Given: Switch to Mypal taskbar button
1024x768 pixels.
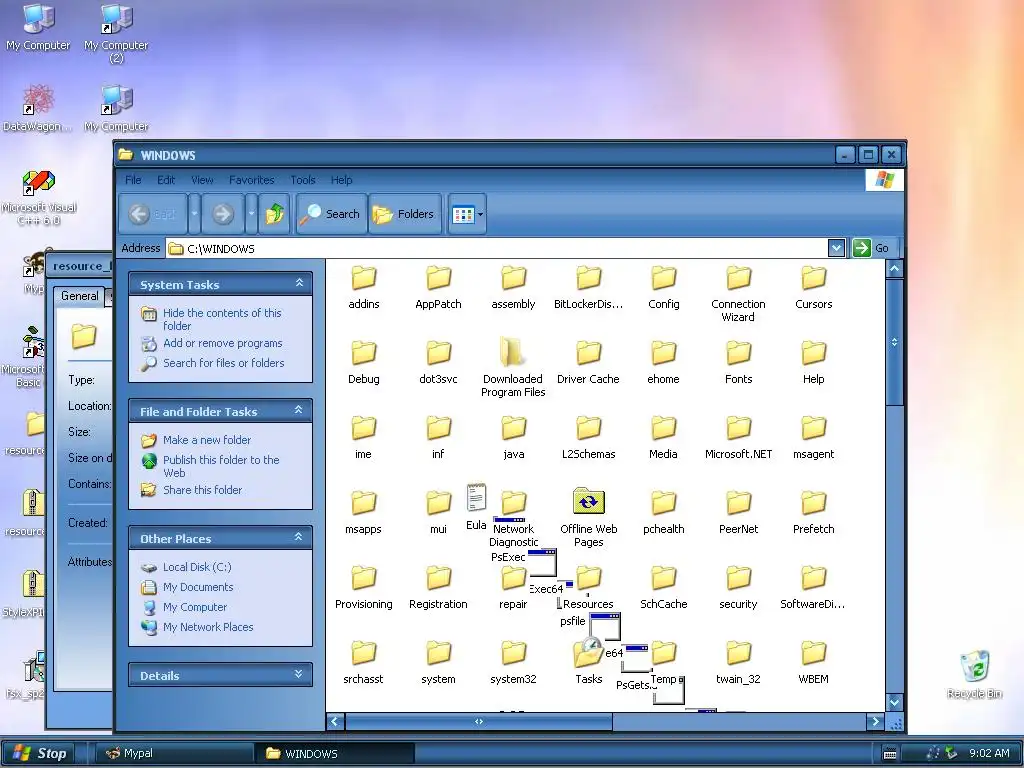Looking at the screenshot, I should [x=174, y=753].
